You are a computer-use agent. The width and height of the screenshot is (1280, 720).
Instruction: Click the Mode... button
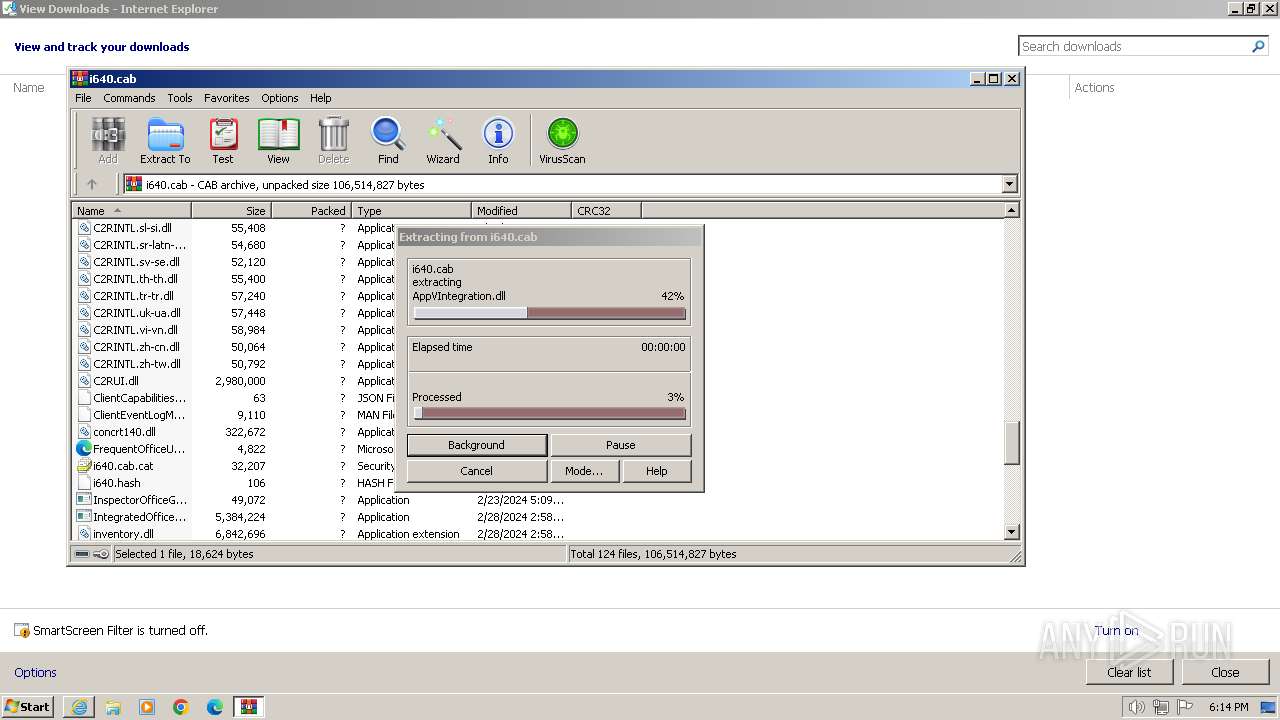pyautogui.click(x=584, y=471)
